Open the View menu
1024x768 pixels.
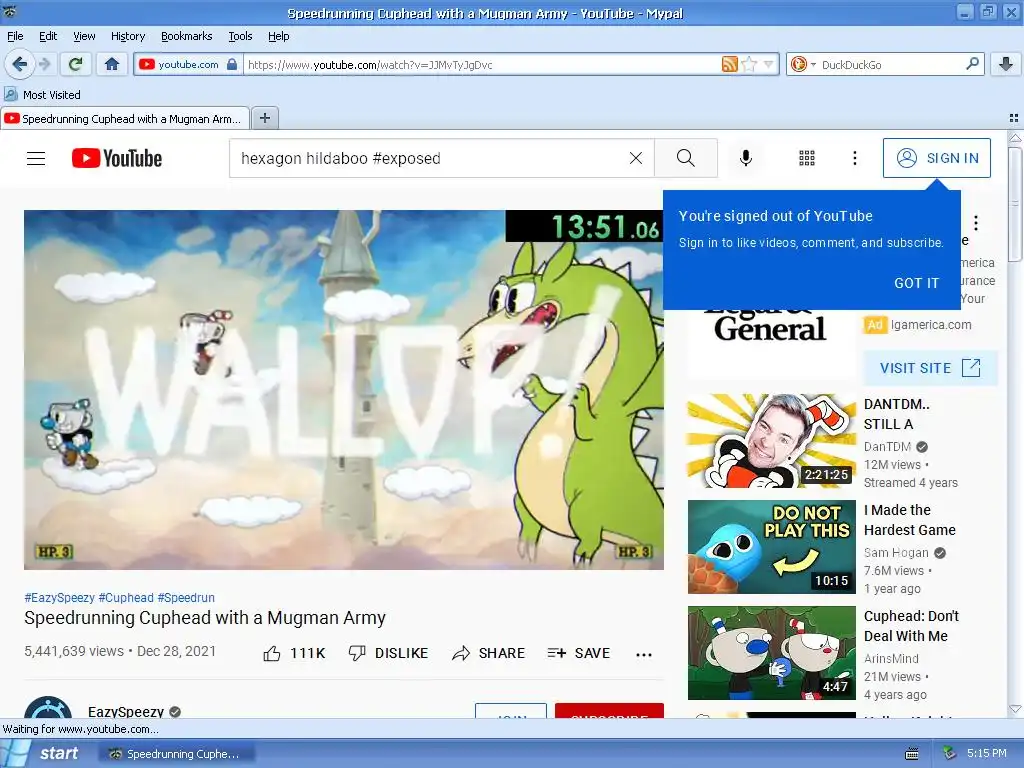pos(84,36)
